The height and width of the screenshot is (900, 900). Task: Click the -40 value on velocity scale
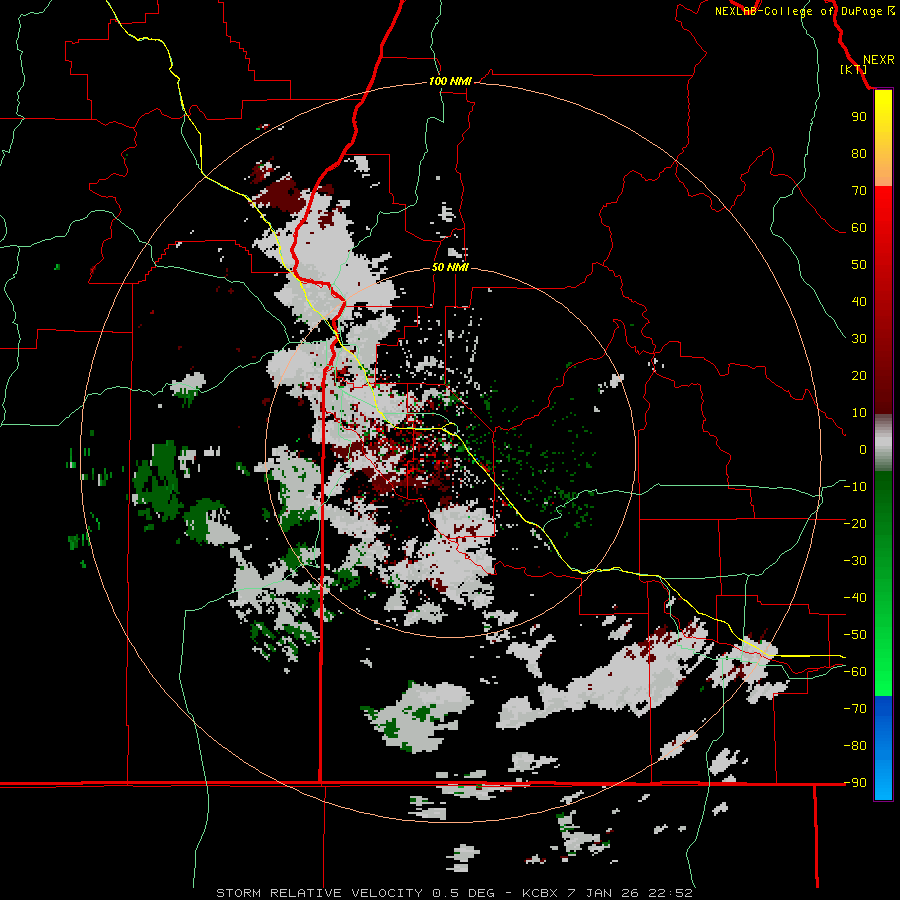[x=855, y=598]
